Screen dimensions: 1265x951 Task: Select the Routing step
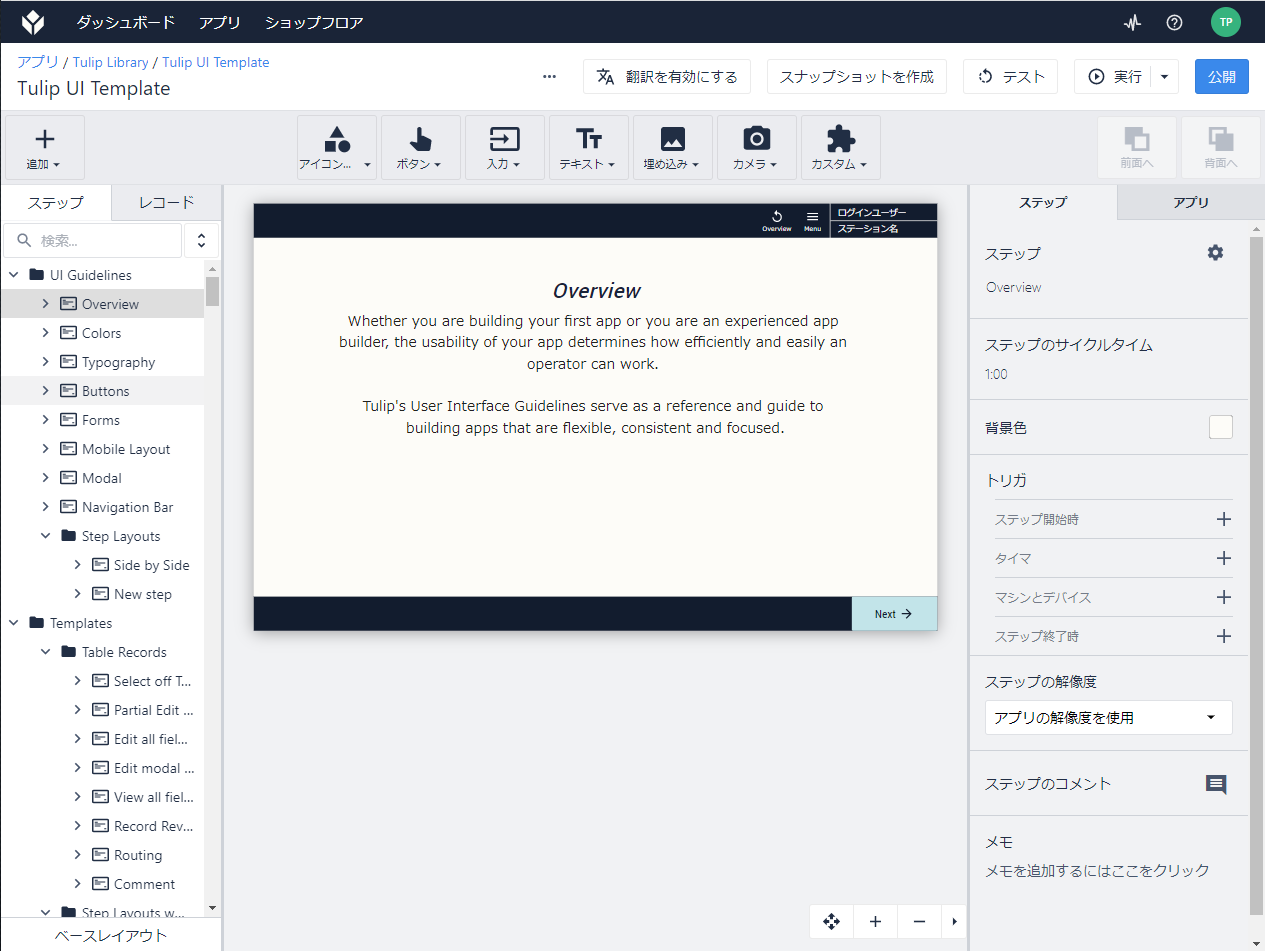[x=102, y=855]
